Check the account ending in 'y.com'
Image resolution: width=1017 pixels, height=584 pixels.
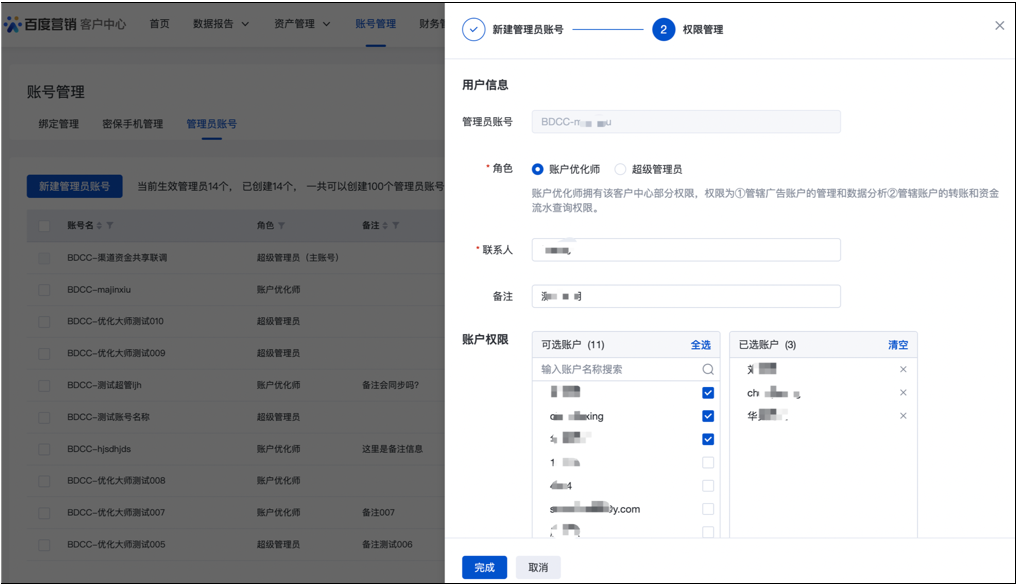coord(708,509)
